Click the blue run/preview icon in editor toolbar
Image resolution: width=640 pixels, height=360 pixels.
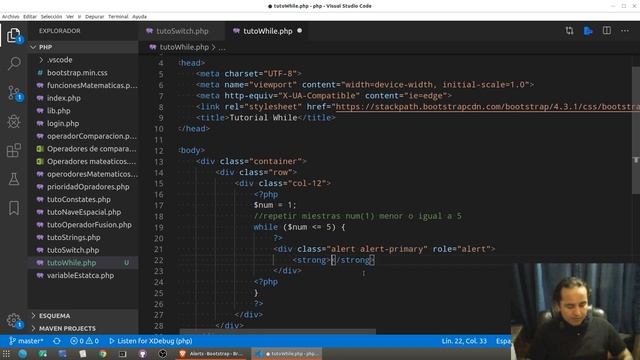[x=588, y=31]
